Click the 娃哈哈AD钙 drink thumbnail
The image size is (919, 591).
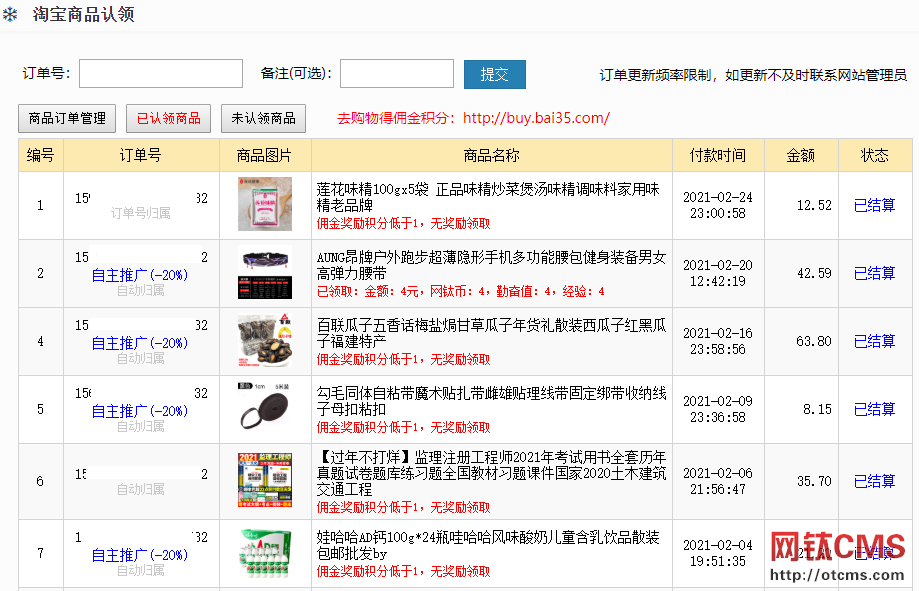pyautogui.click(x=265, y=553)
